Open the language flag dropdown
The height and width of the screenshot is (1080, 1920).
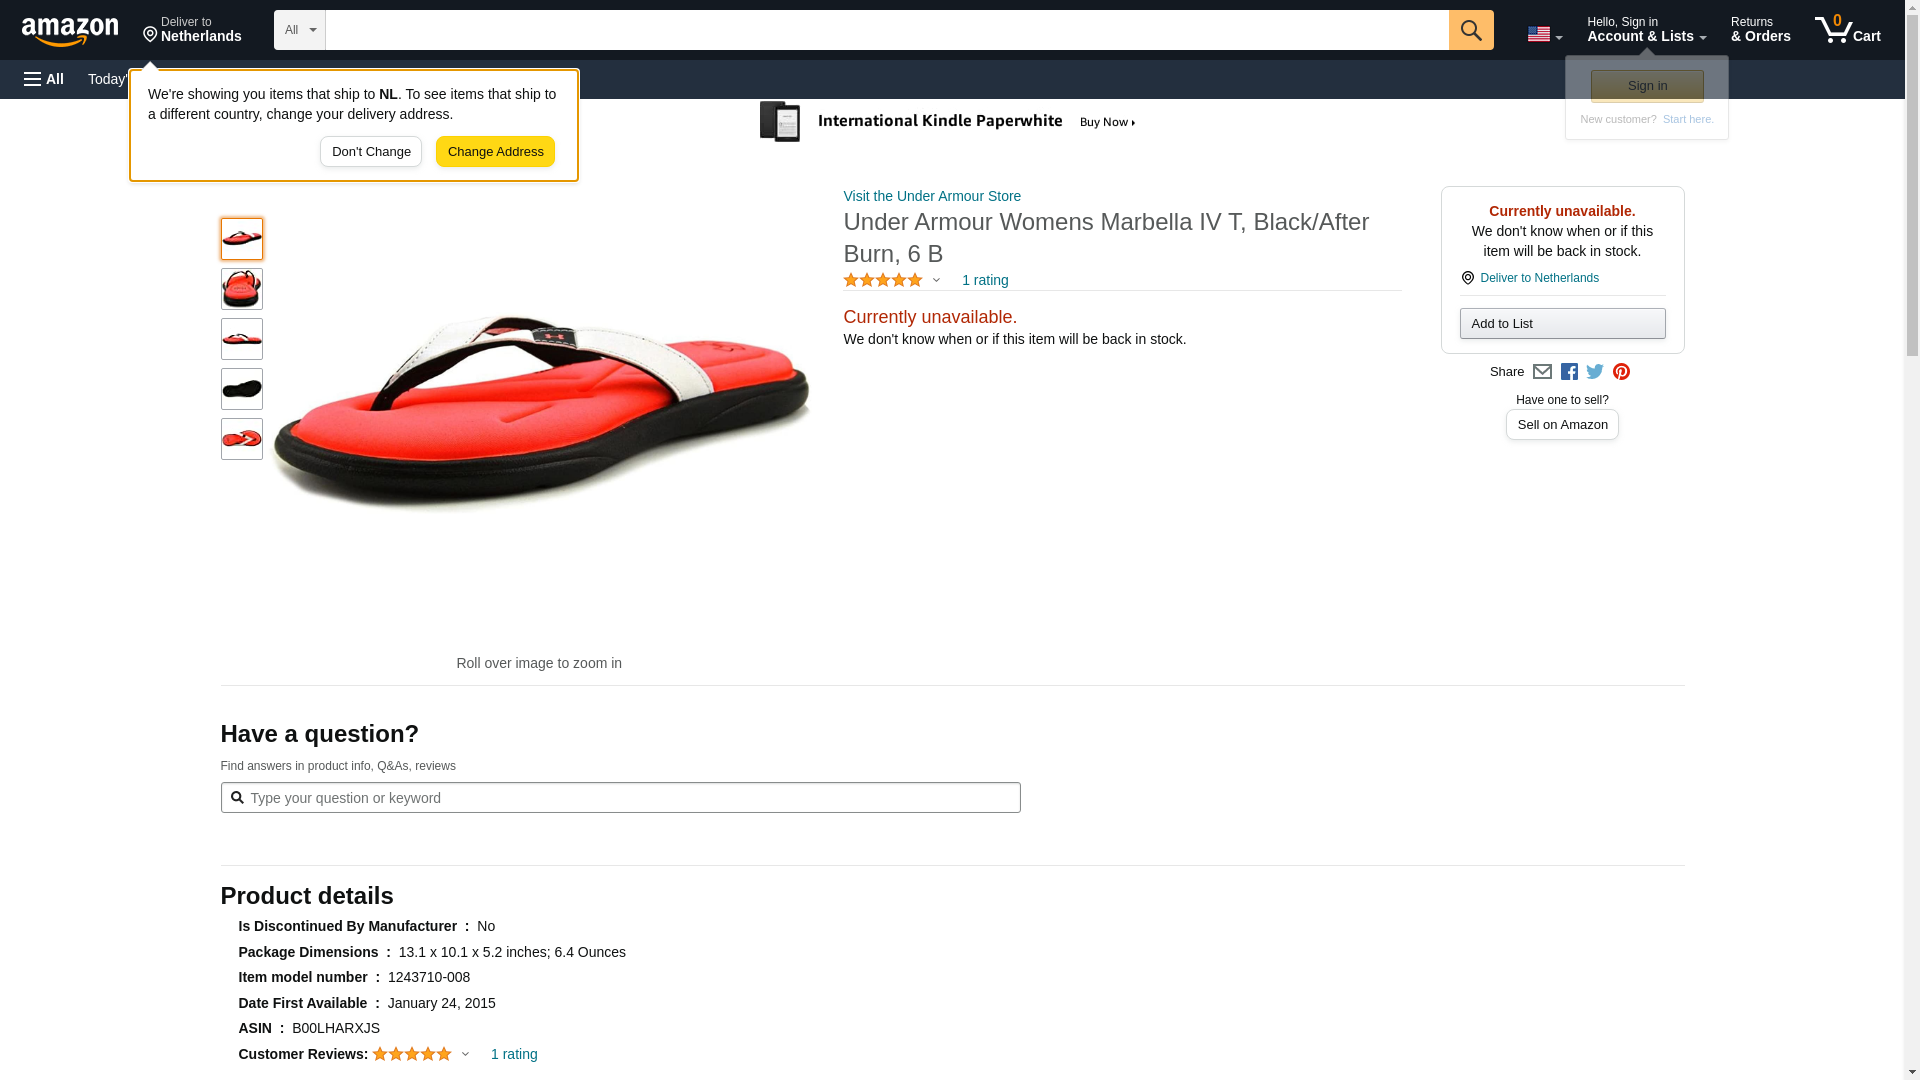coord(1544,34)
